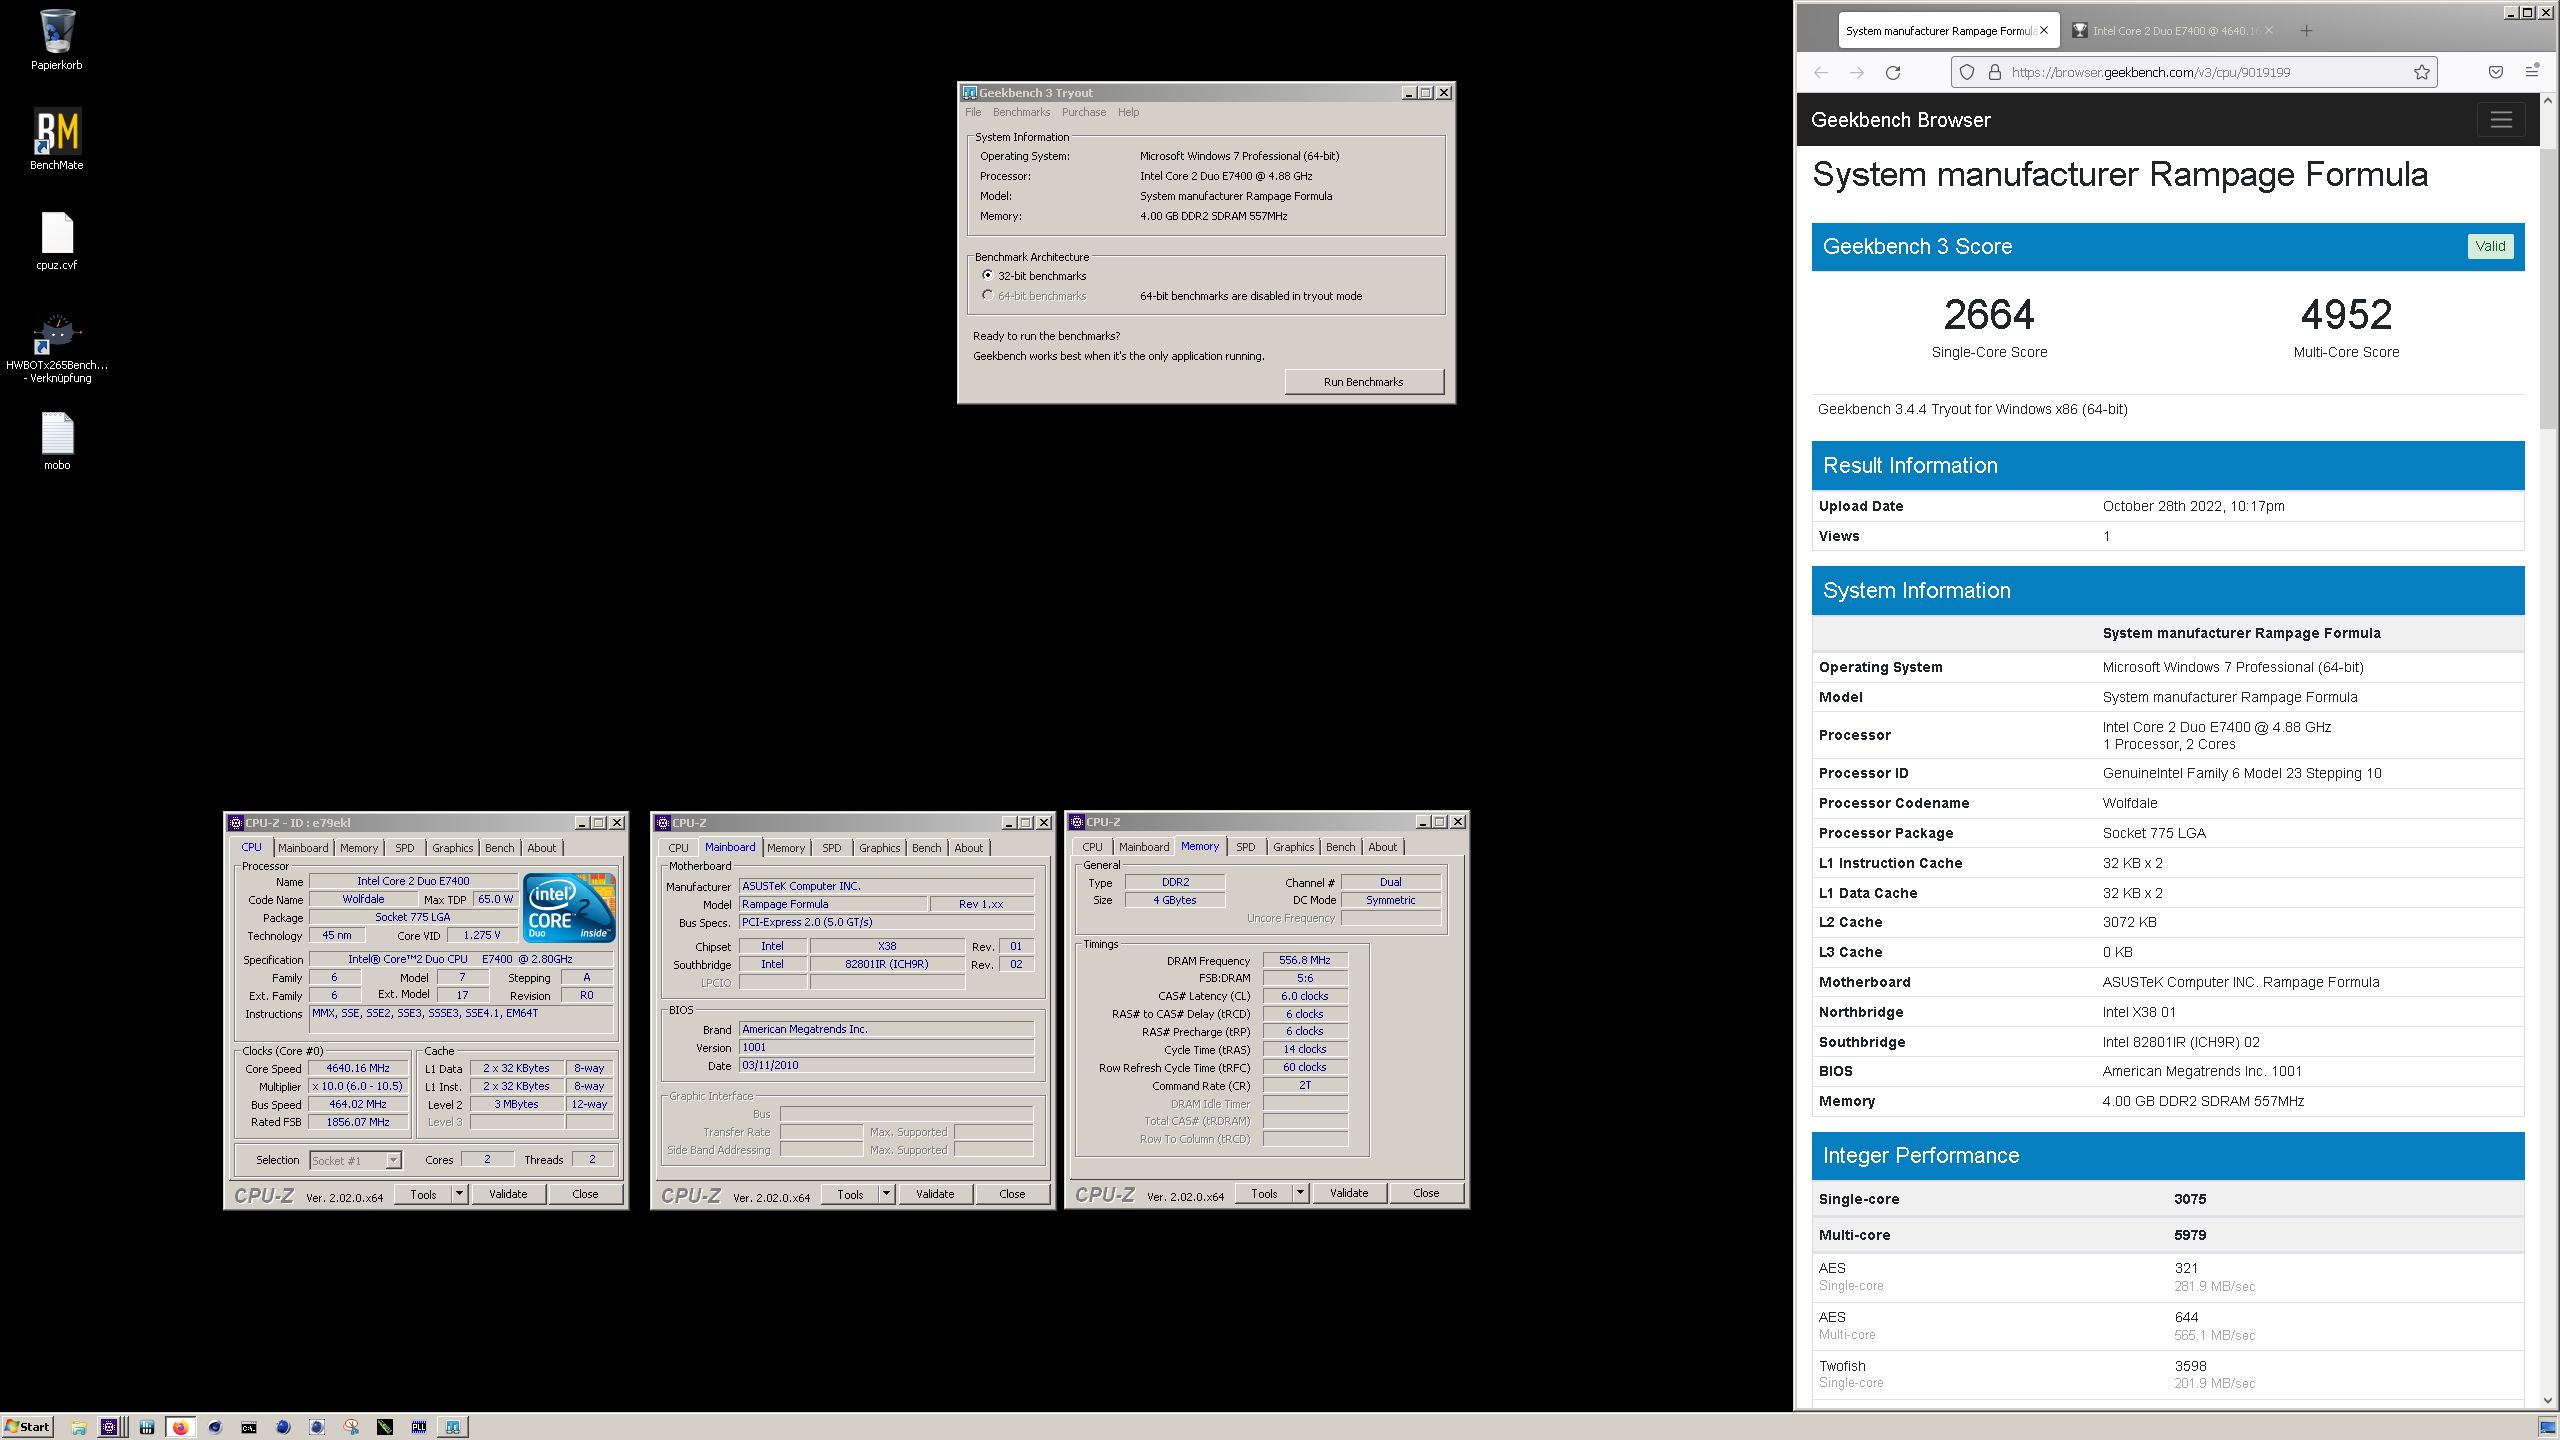Click the 4952 Multi-Core Score
The image size is (2560, 1440).
pyautogui.click(x=2346, y=315)
